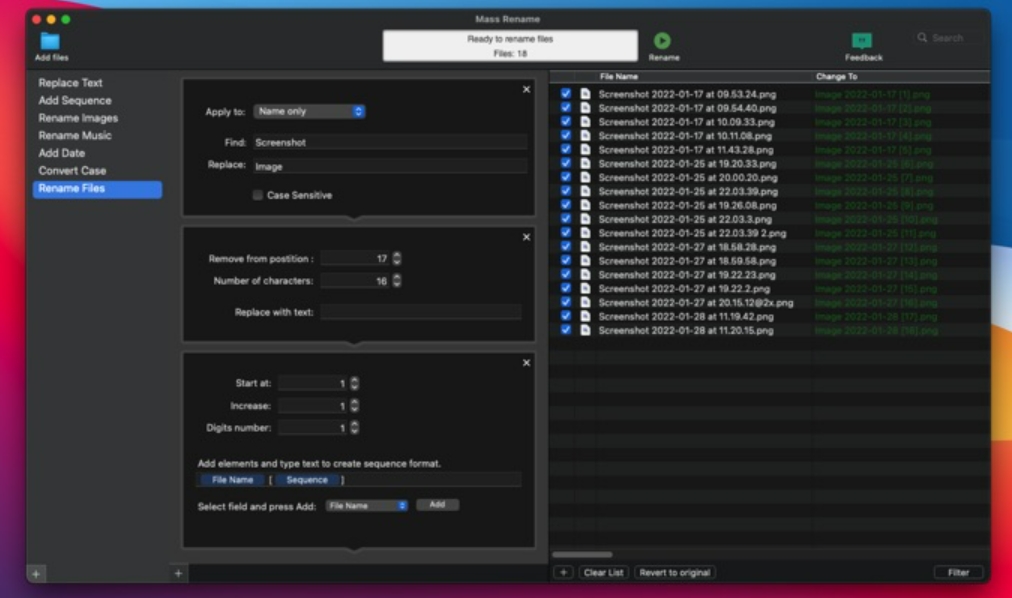This screenshot has width=1012, height=598.
Task: Uncheck Screenshot 2022-01-17 at 09.54.40.png
Action: point(565,108)
